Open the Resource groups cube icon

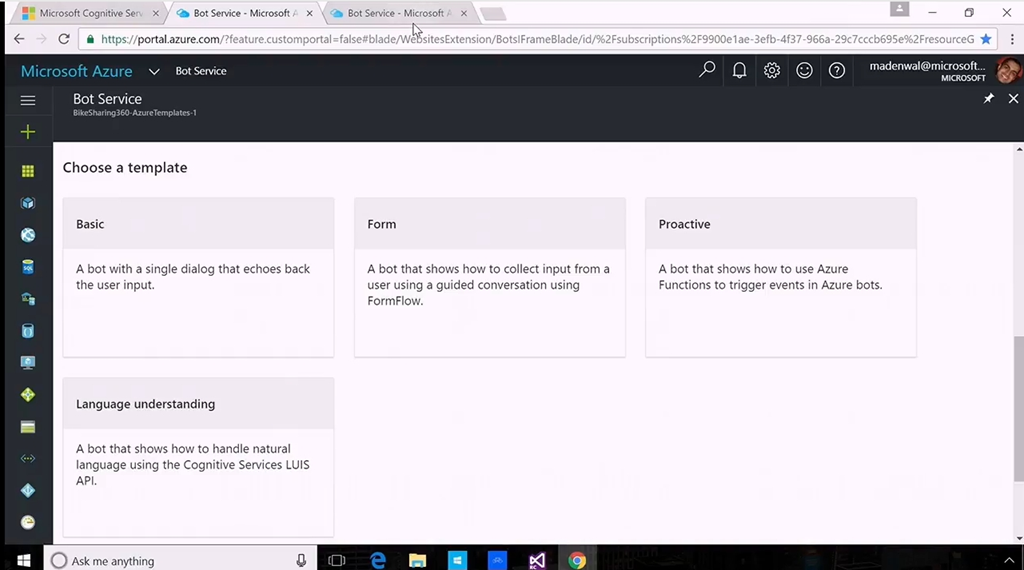click(x=27, y=203)
